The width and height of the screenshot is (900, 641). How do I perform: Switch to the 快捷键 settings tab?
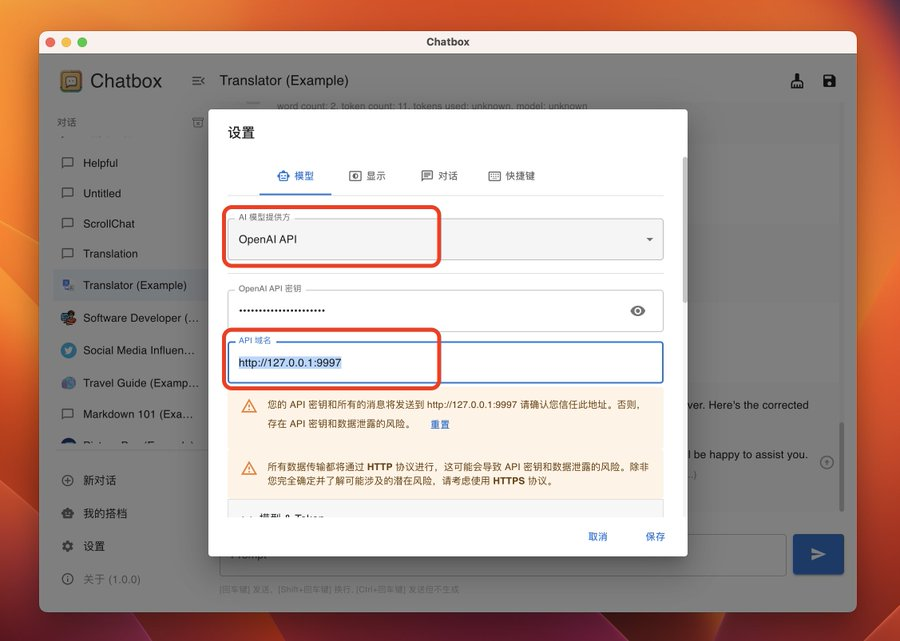click(x=512, y=177)
